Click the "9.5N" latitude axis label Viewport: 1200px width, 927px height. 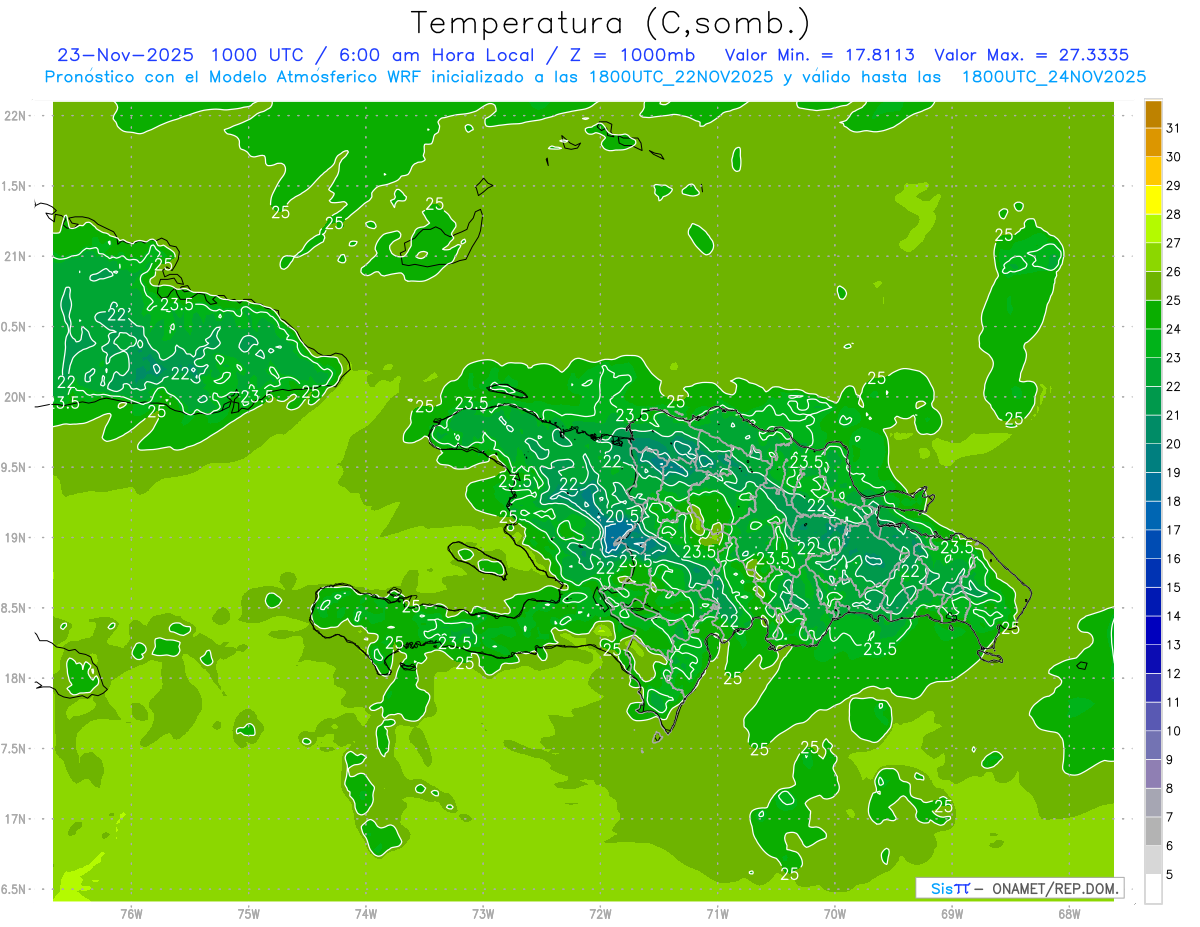pos(13,468)
